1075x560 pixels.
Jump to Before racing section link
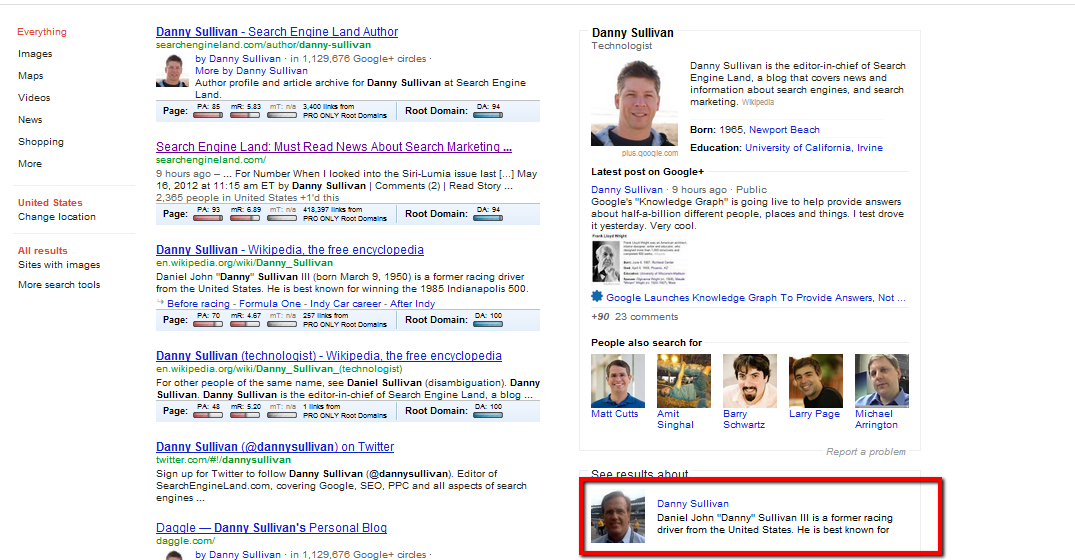click(x=198, y=304)
